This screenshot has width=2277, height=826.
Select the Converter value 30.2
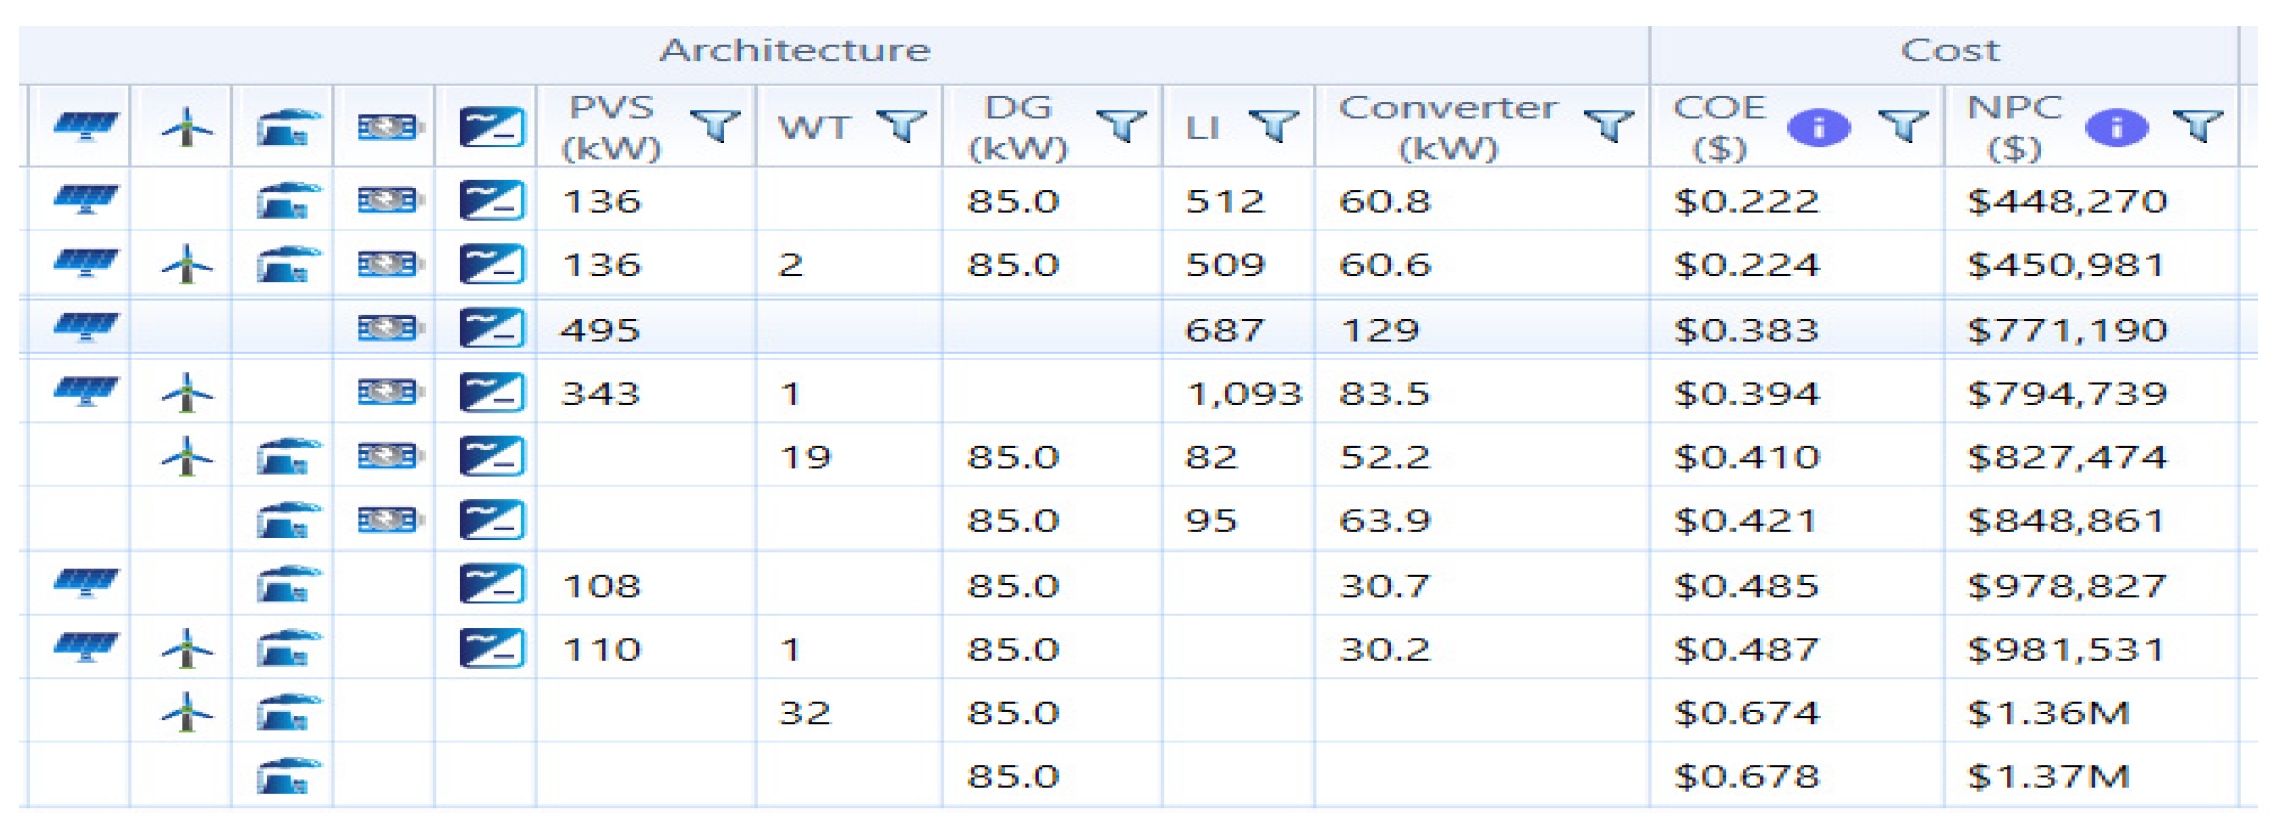click(1385, 650)
